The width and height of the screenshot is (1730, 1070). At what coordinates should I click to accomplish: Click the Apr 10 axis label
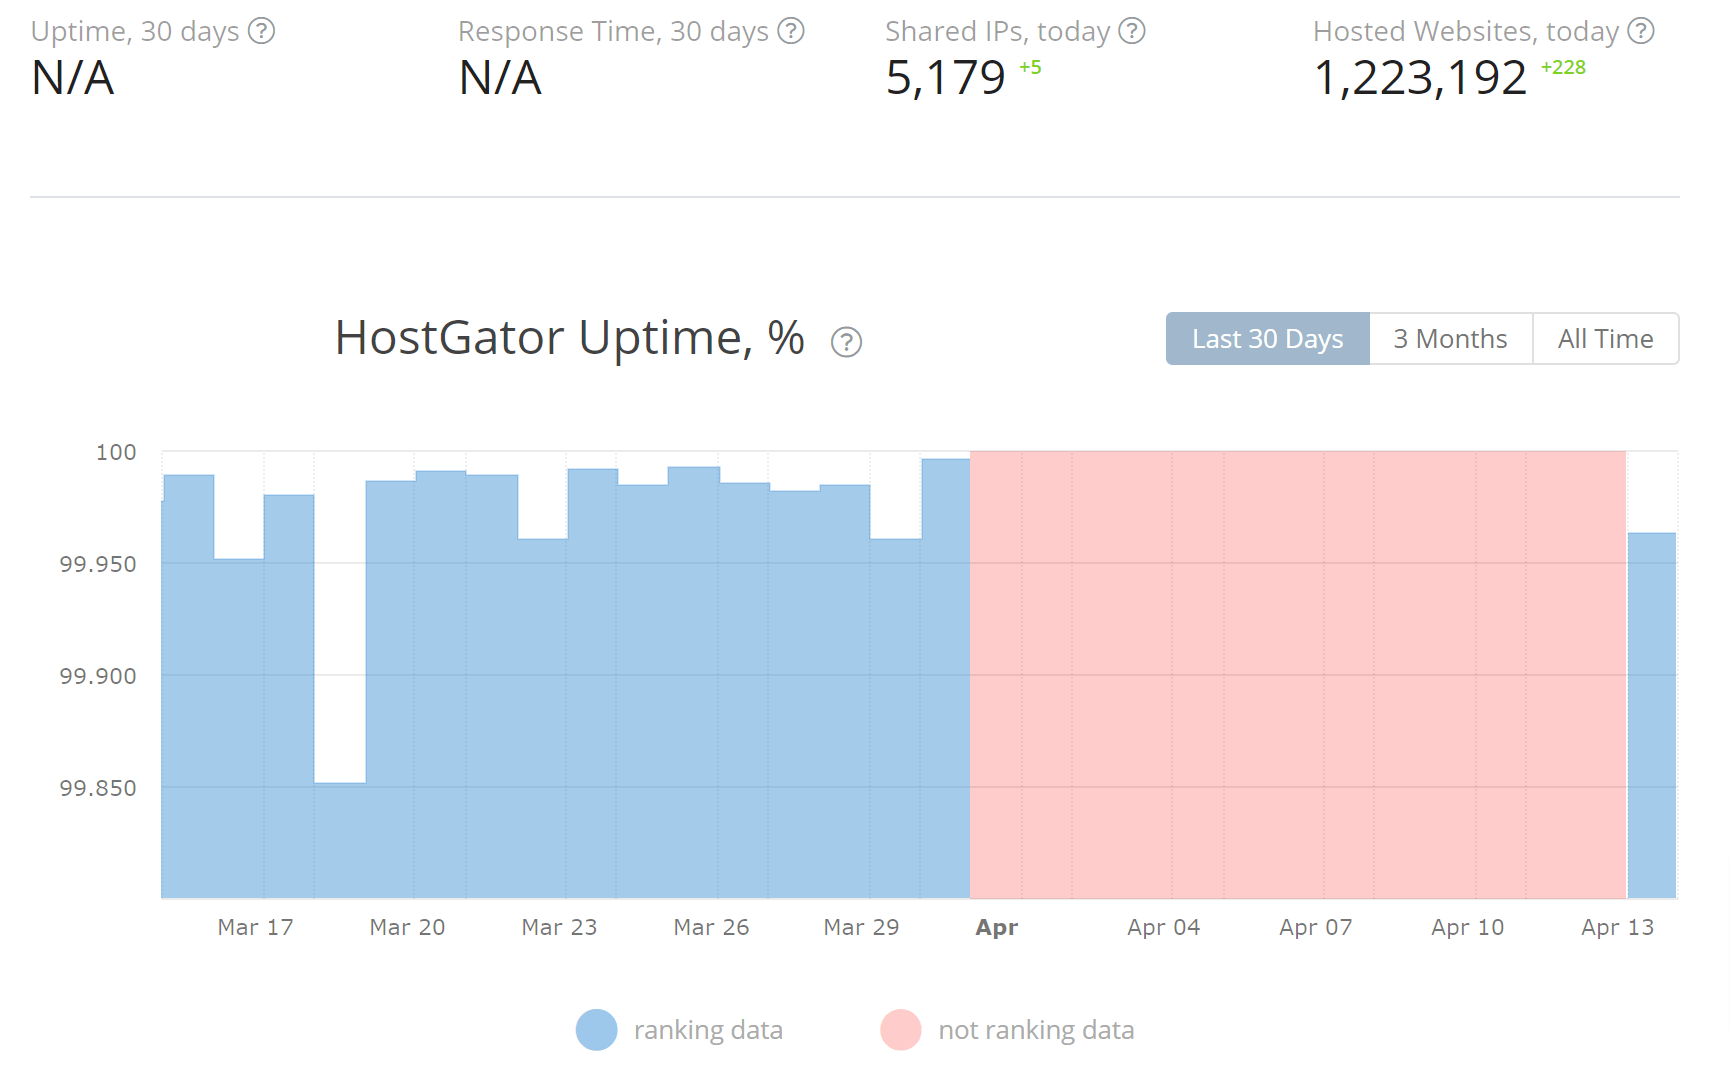pyautogui.click(x=1468, y=927)
